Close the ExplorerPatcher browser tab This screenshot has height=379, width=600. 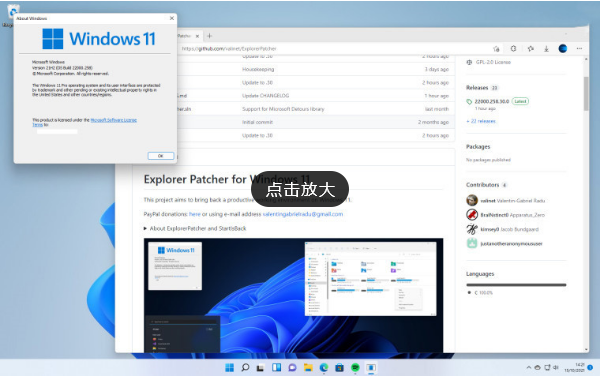pyautogui.click(x=197, y=36)
